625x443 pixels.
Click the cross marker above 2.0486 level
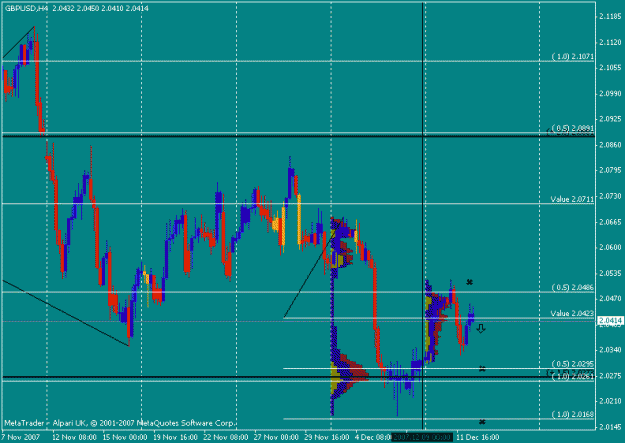(x=470, y=282)
